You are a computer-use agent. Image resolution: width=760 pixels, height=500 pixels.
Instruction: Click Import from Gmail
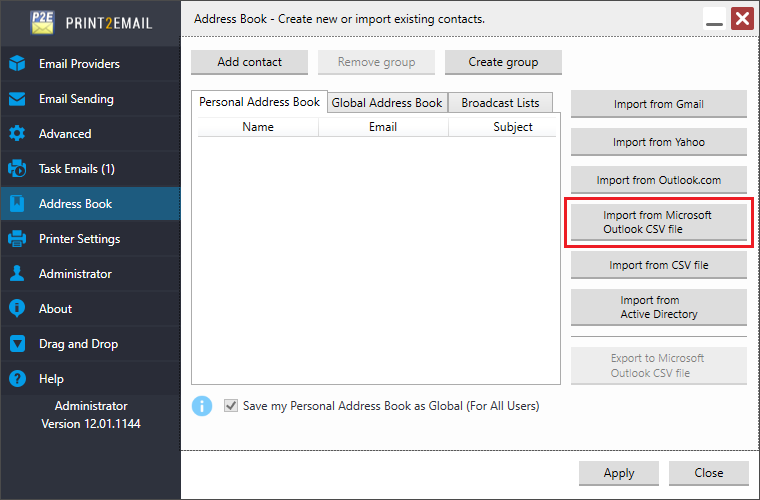(659, 104)
